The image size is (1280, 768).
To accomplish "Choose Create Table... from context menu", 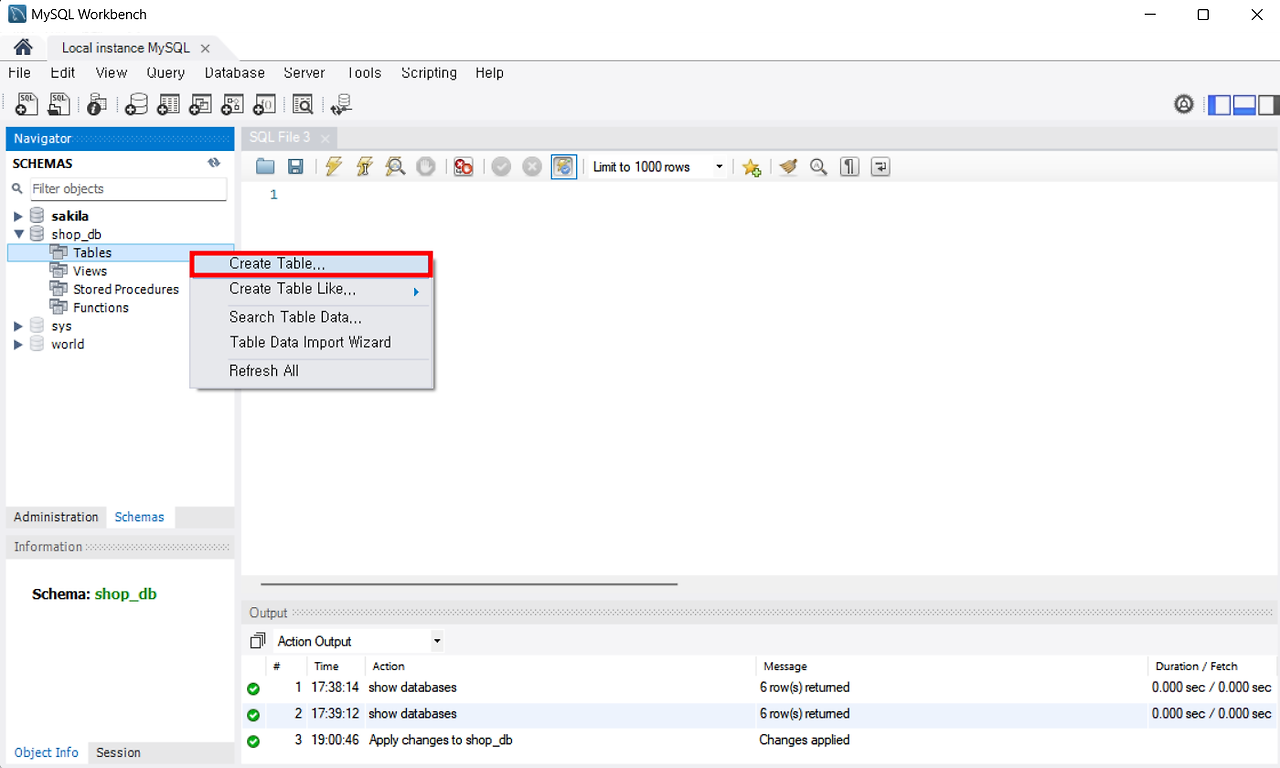I will coord(311,264).
